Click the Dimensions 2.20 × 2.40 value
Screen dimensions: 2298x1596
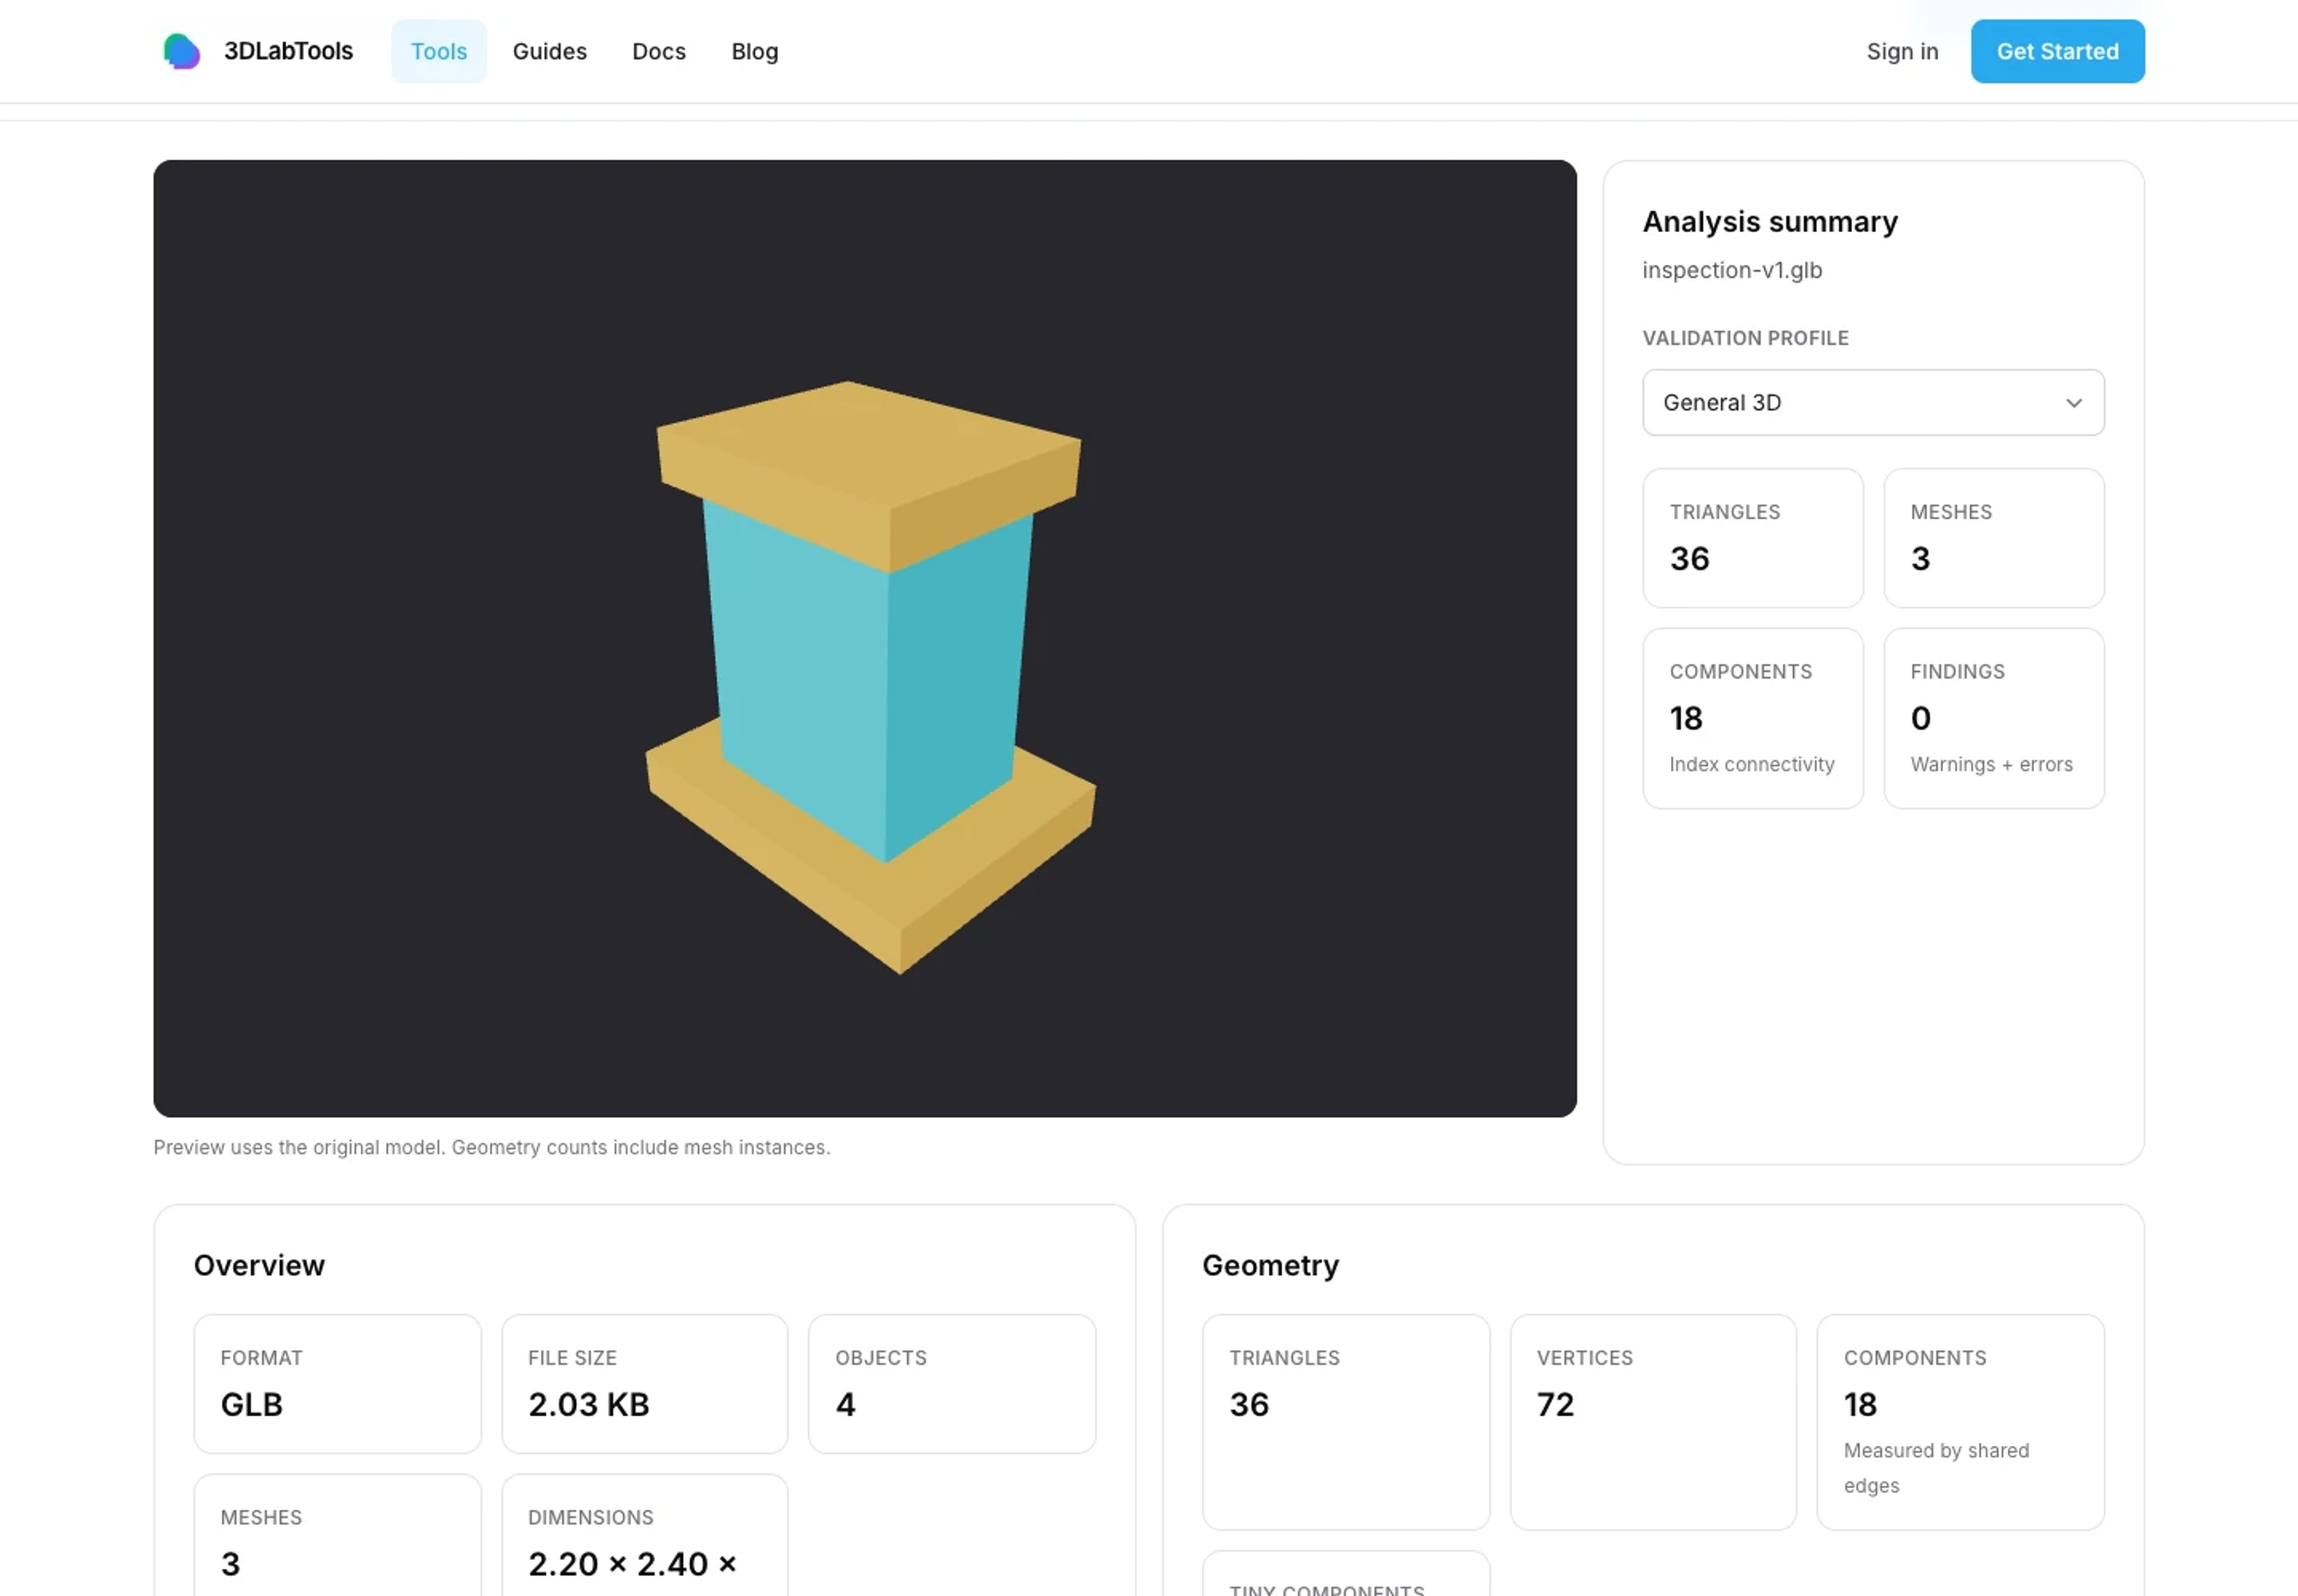coord(633,1564)
